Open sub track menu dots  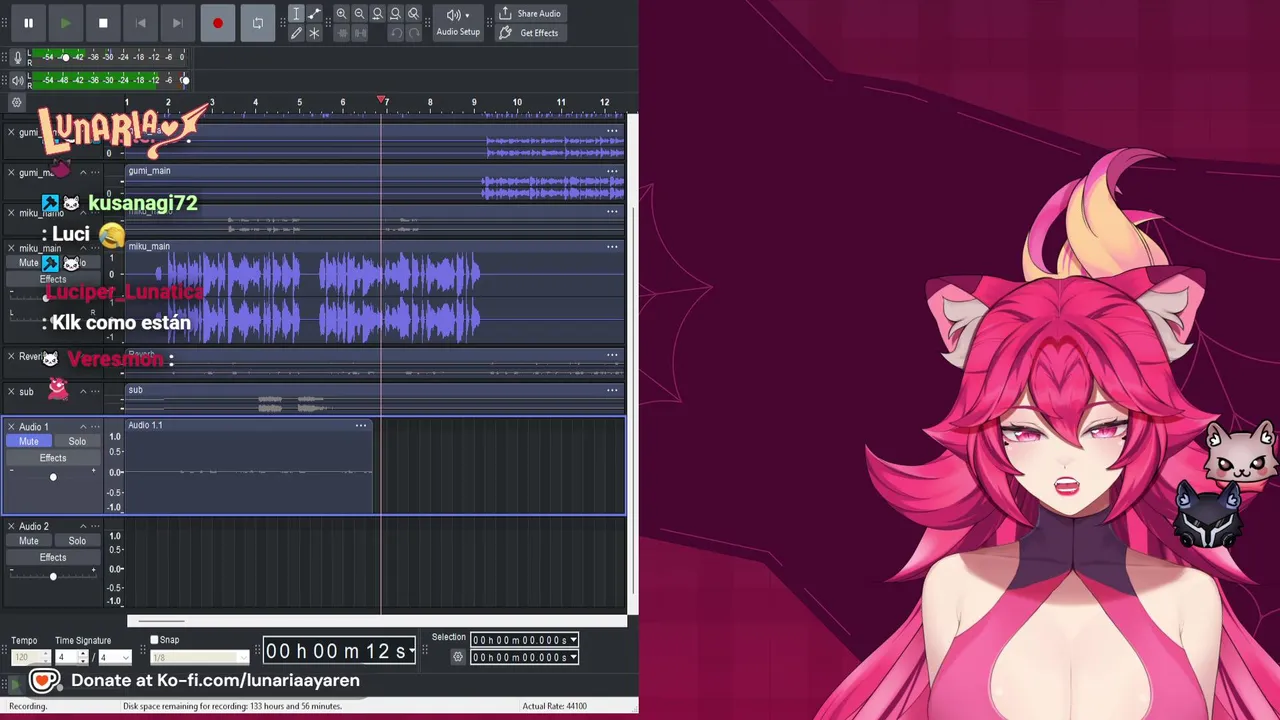click(96, 391)
